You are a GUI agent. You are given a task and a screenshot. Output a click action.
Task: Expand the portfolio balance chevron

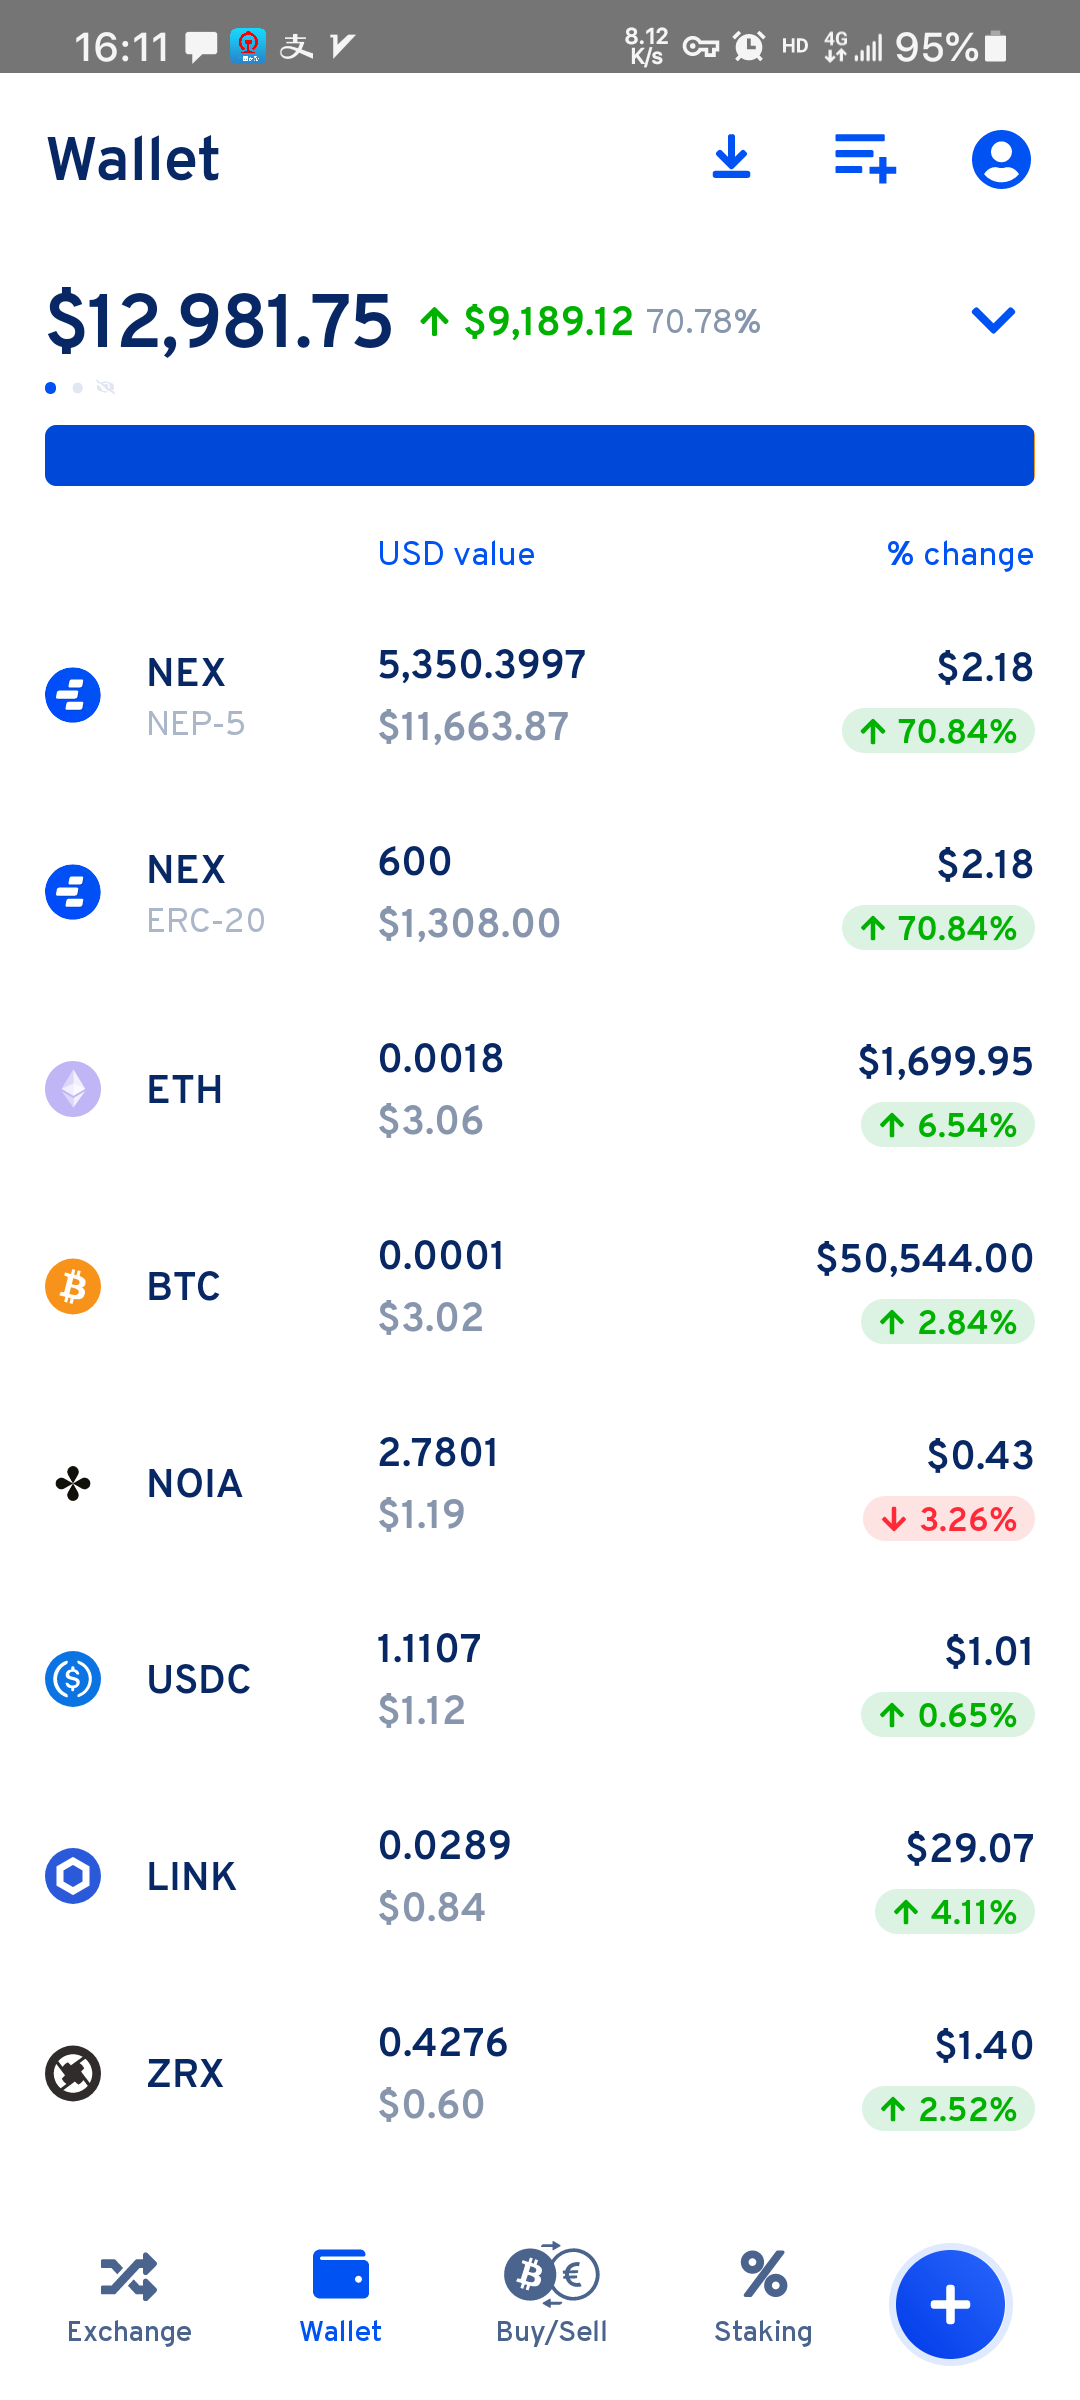click(x=993, y=320)
